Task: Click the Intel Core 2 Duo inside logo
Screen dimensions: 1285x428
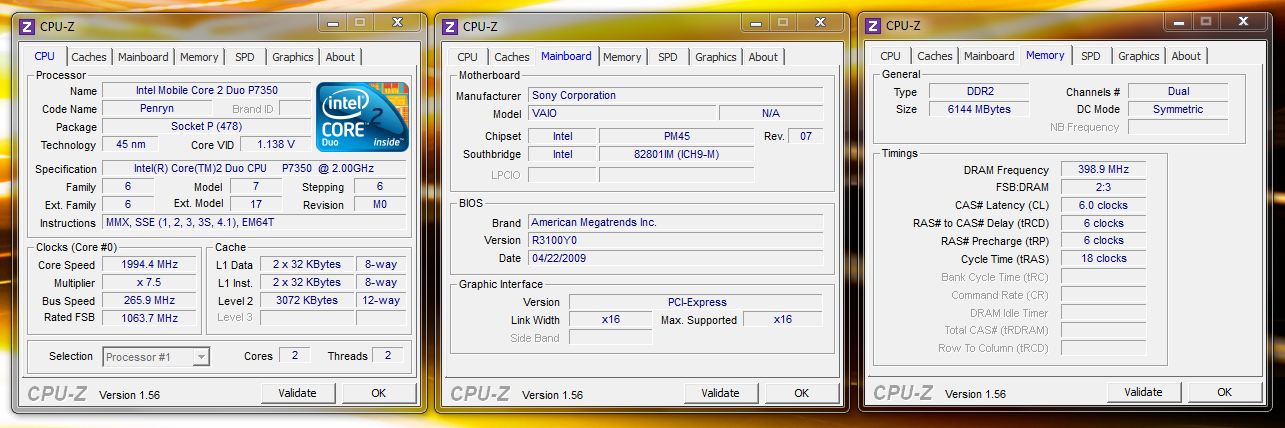Action: pyautogui.click(x=362, y=116)
